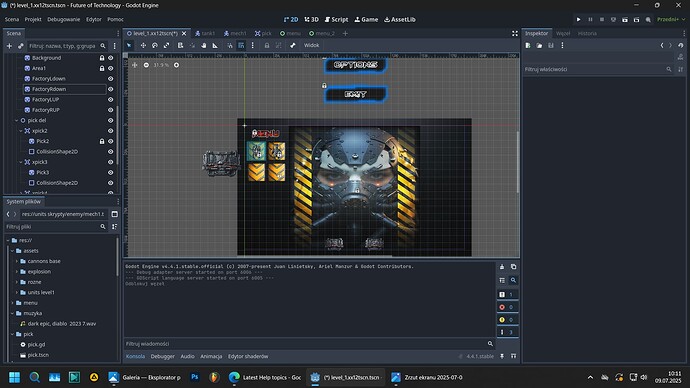Toggle distraction-free mode expand icon
Viewport: 690px width, 388px height.
515,33
